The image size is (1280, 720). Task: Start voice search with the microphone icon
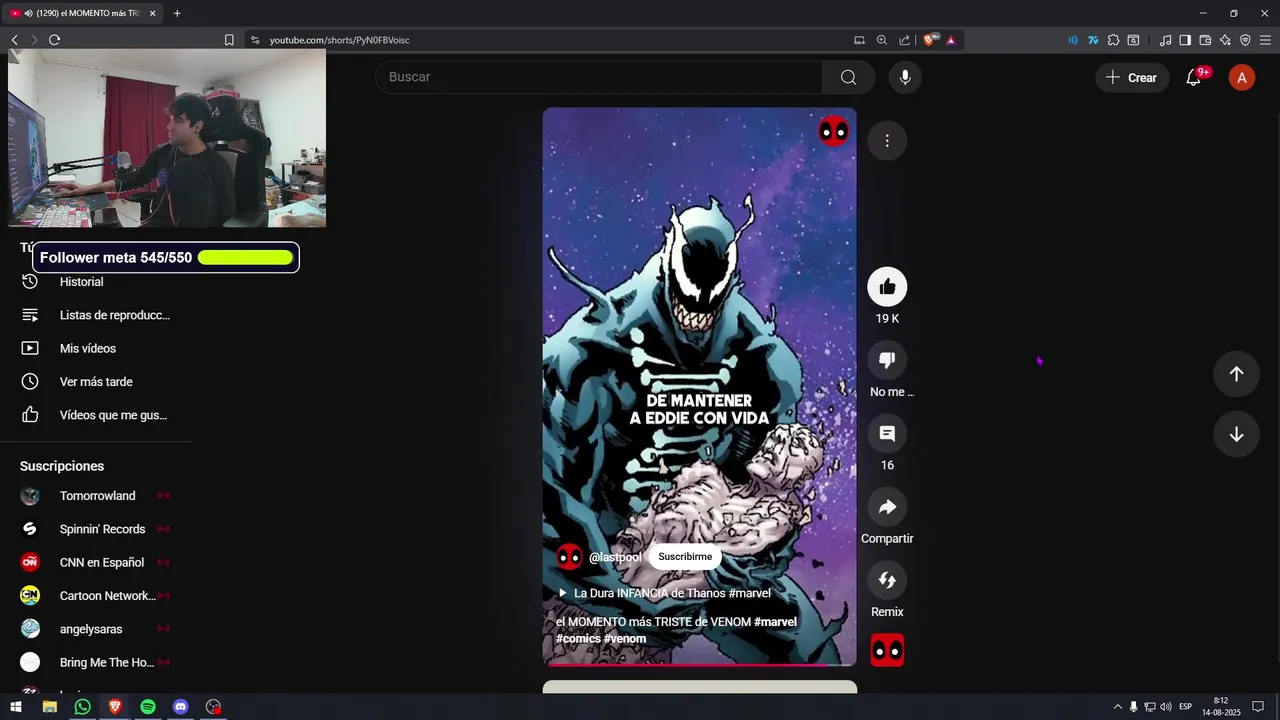[905, 77]
